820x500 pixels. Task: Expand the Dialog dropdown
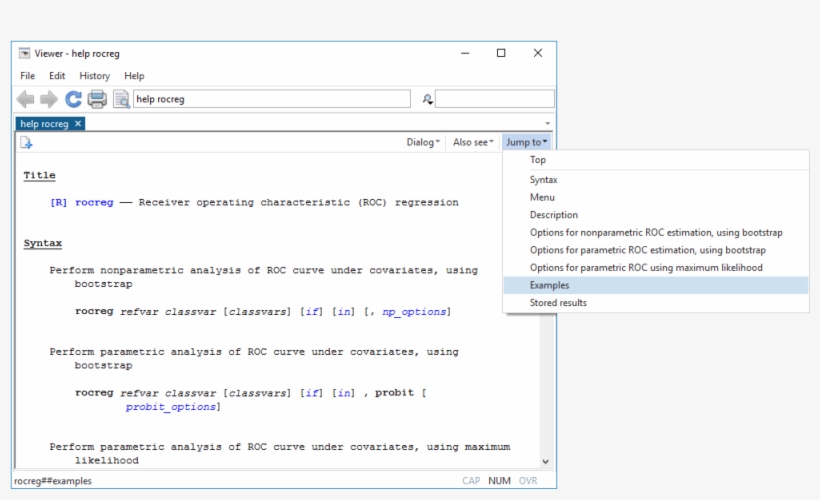click(x=423, y=142)
